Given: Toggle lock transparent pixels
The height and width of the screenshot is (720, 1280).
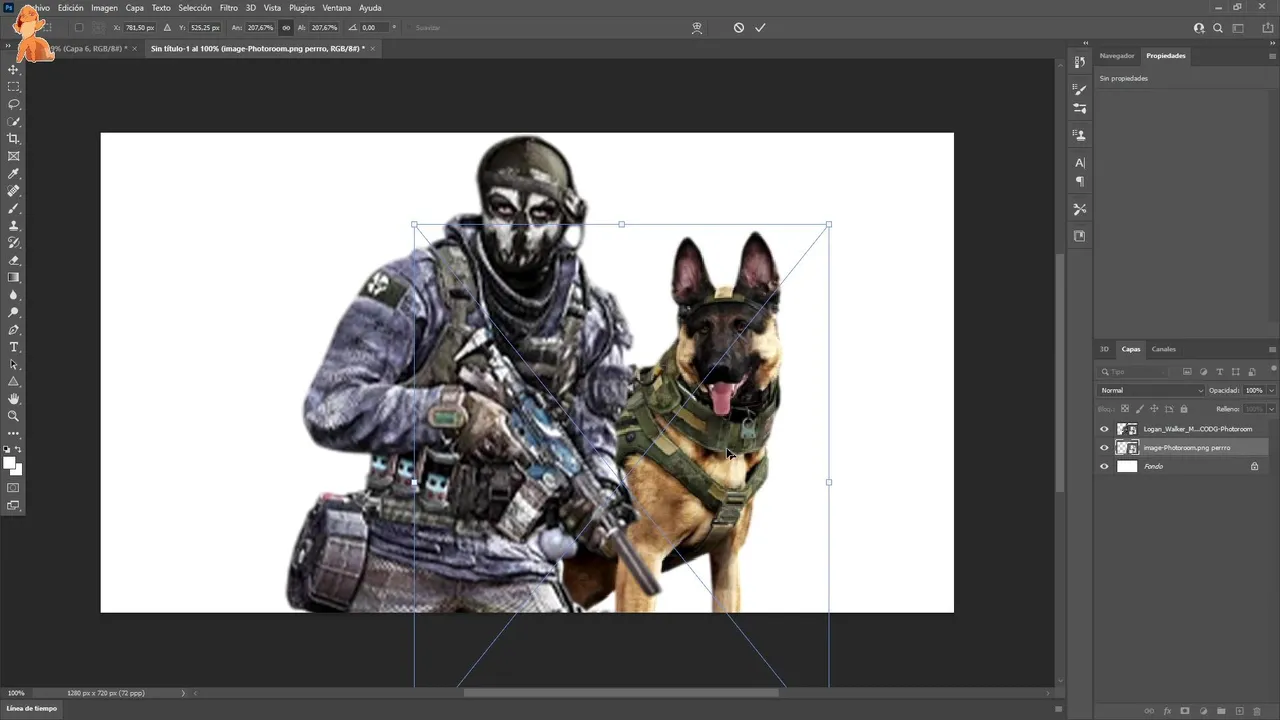Looking at the screenshot, I should point(1125,409).
